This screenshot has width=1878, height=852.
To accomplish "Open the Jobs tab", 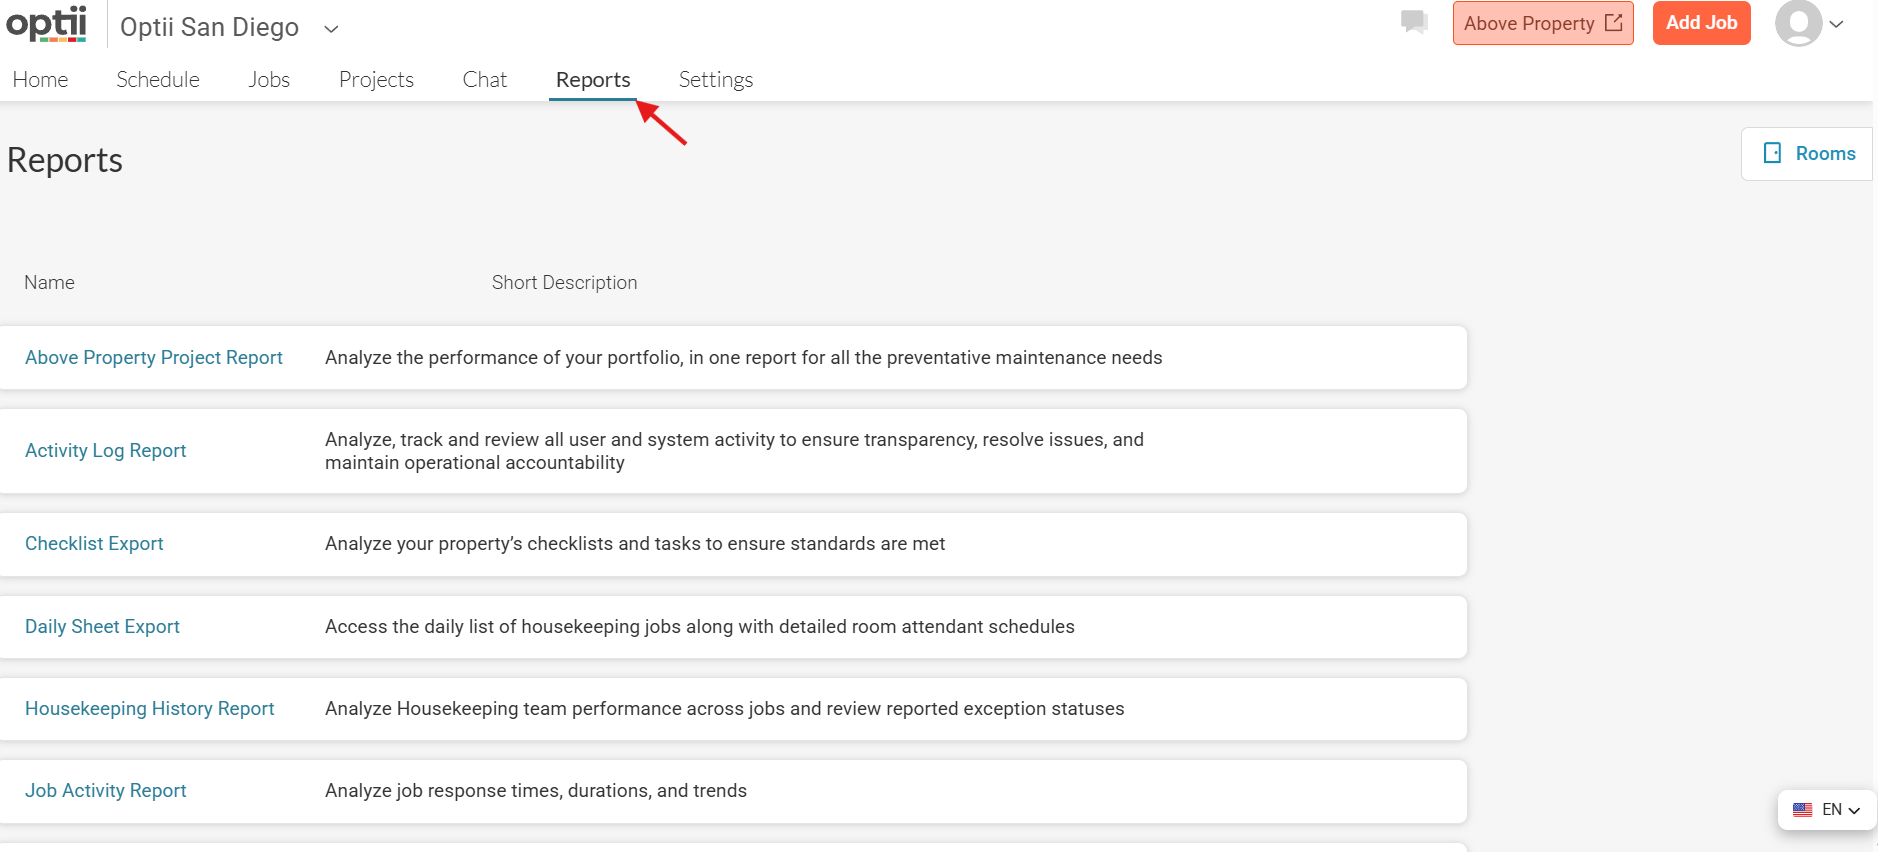I will point(269,79).
